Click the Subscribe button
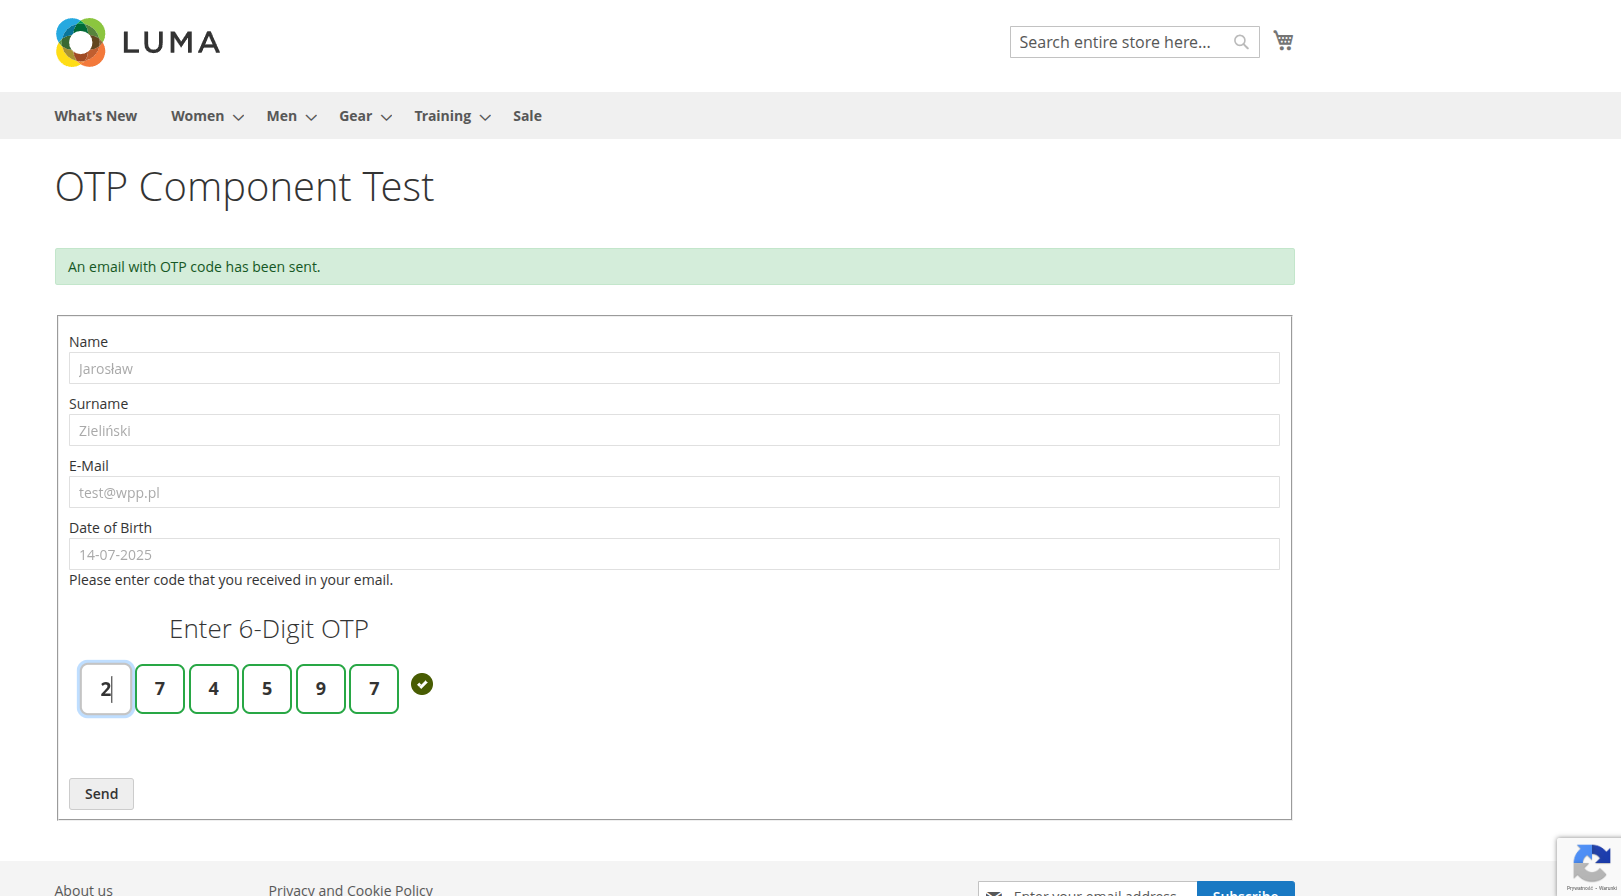The image size is (1621, 896). tap(1245, 889)
